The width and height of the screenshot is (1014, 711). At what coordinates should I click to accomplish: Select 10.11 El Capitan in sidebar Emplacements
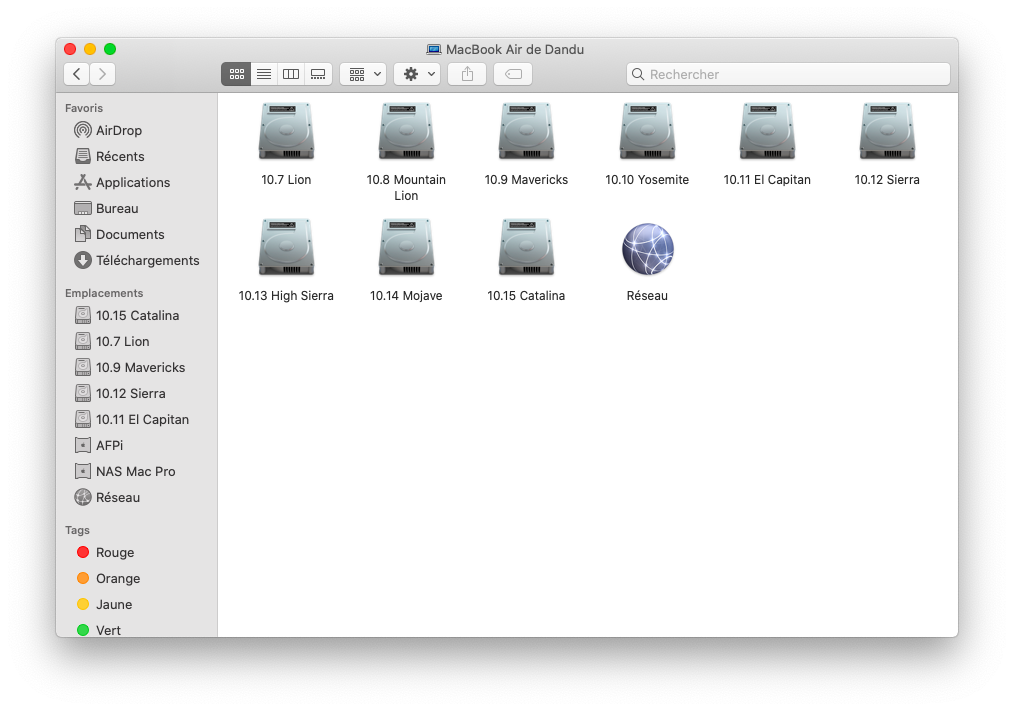(131, 419)
